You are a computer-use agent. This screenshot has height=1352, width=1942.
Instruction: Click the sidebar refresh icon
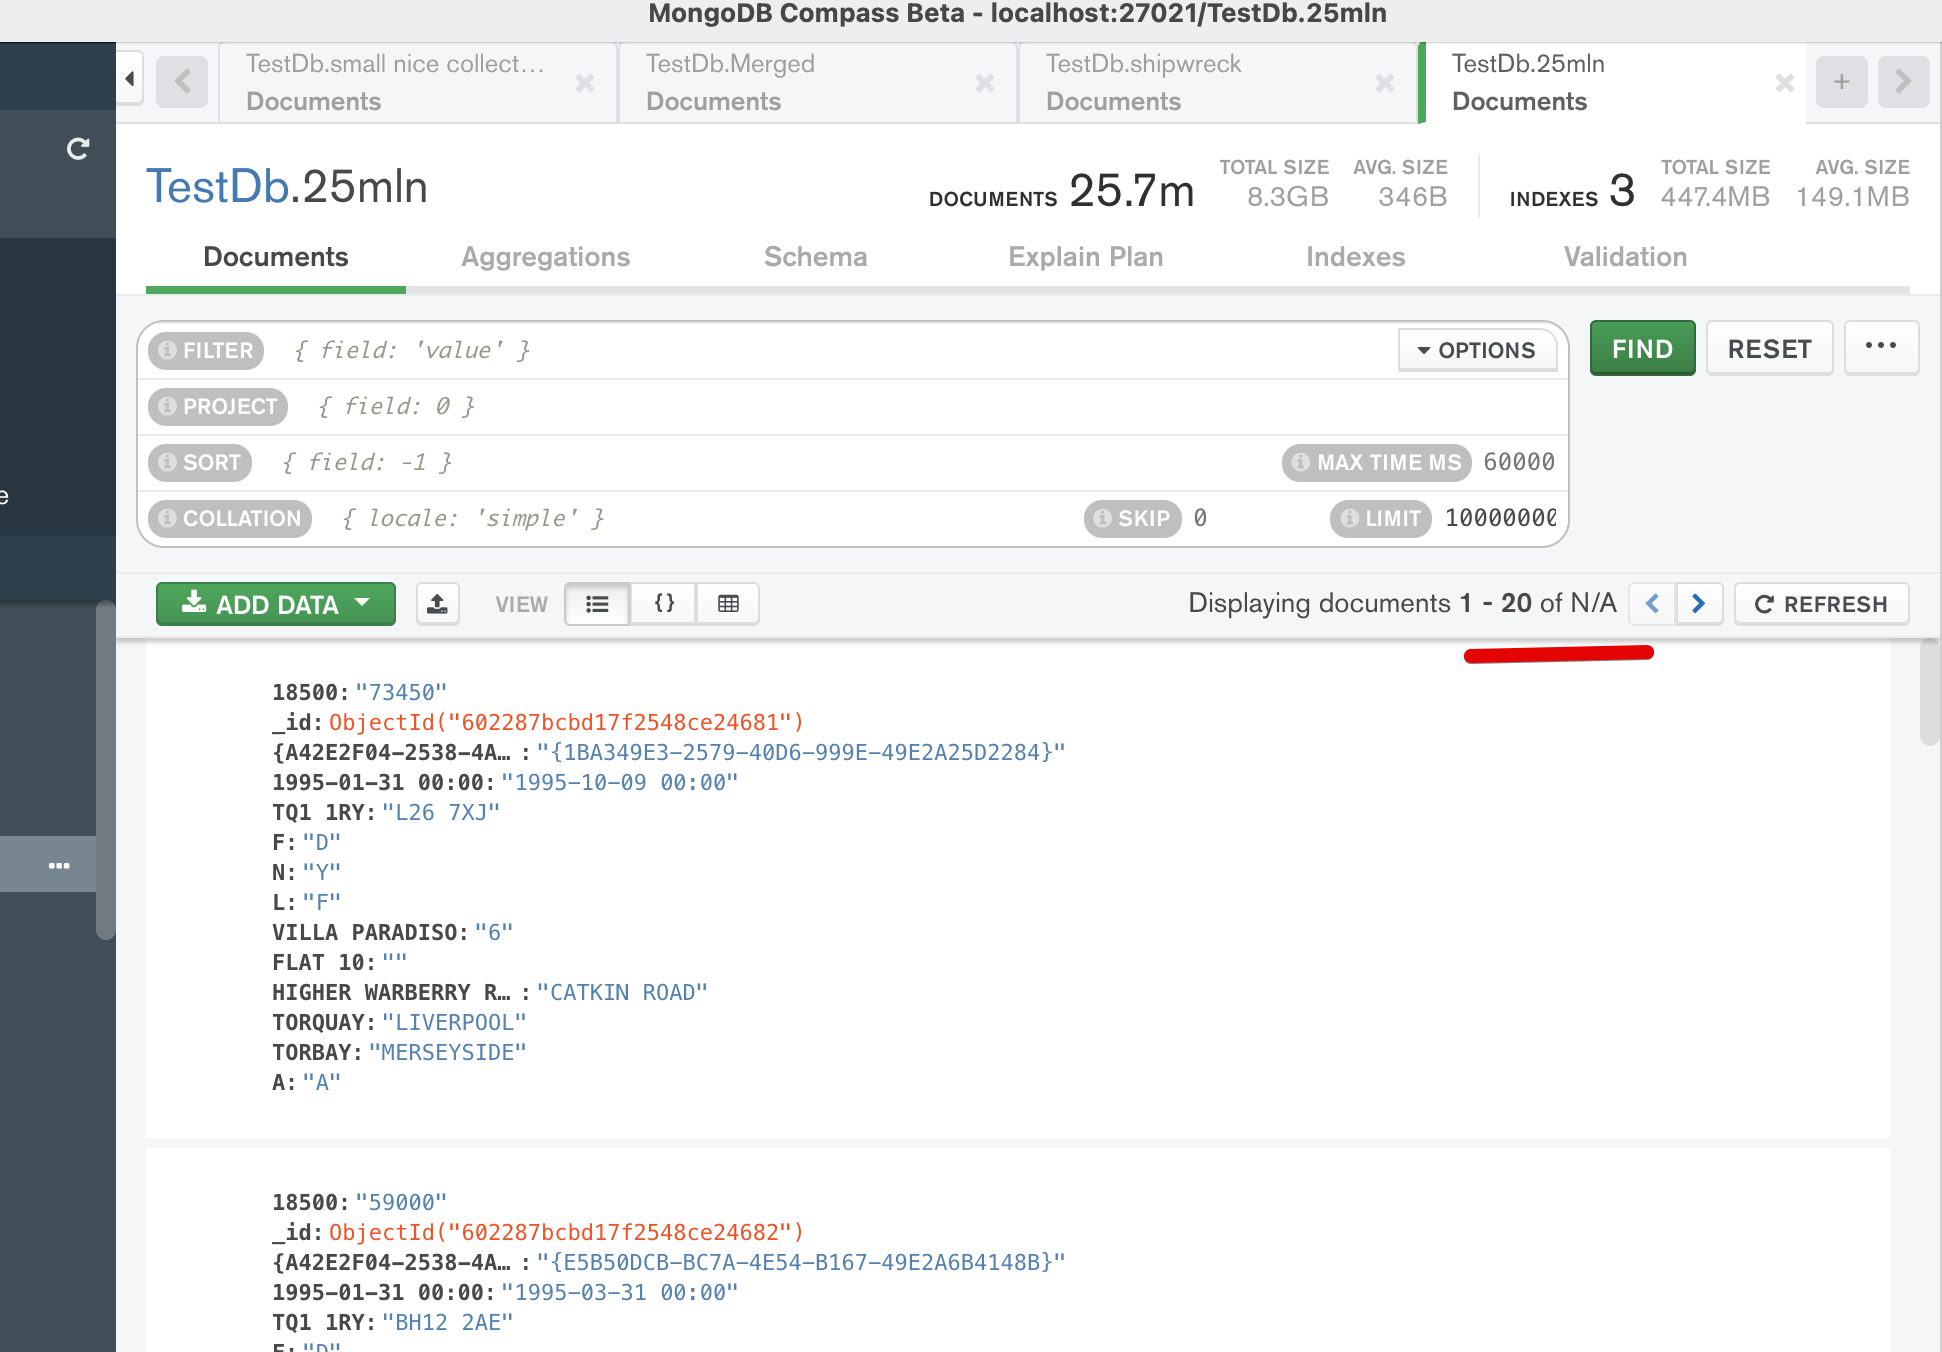pos(78,149)
